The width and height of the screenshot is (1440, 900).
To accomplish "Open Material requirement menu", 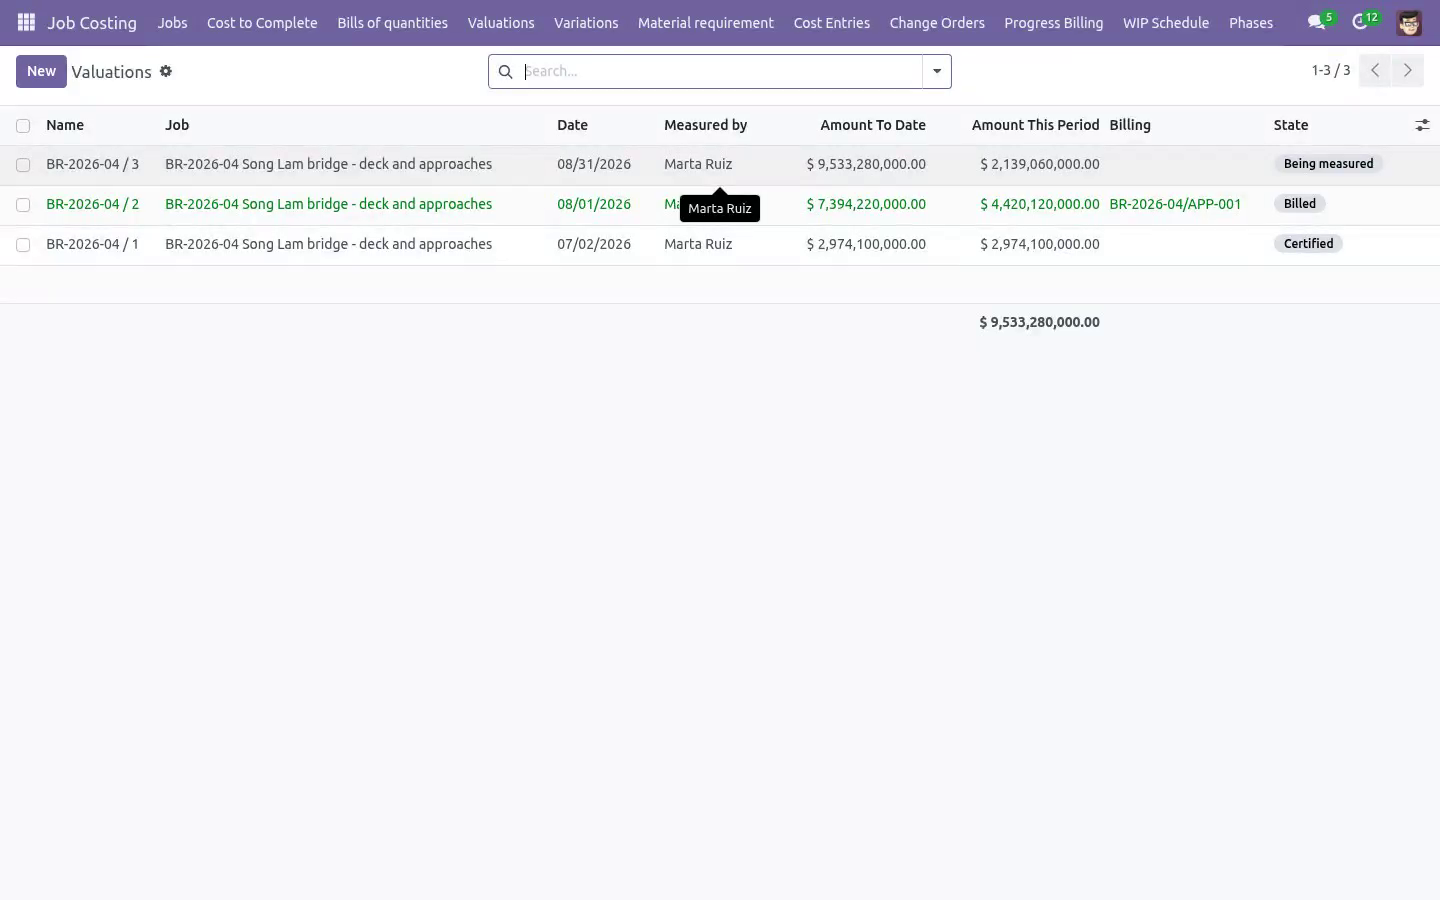I will [706, 22].
